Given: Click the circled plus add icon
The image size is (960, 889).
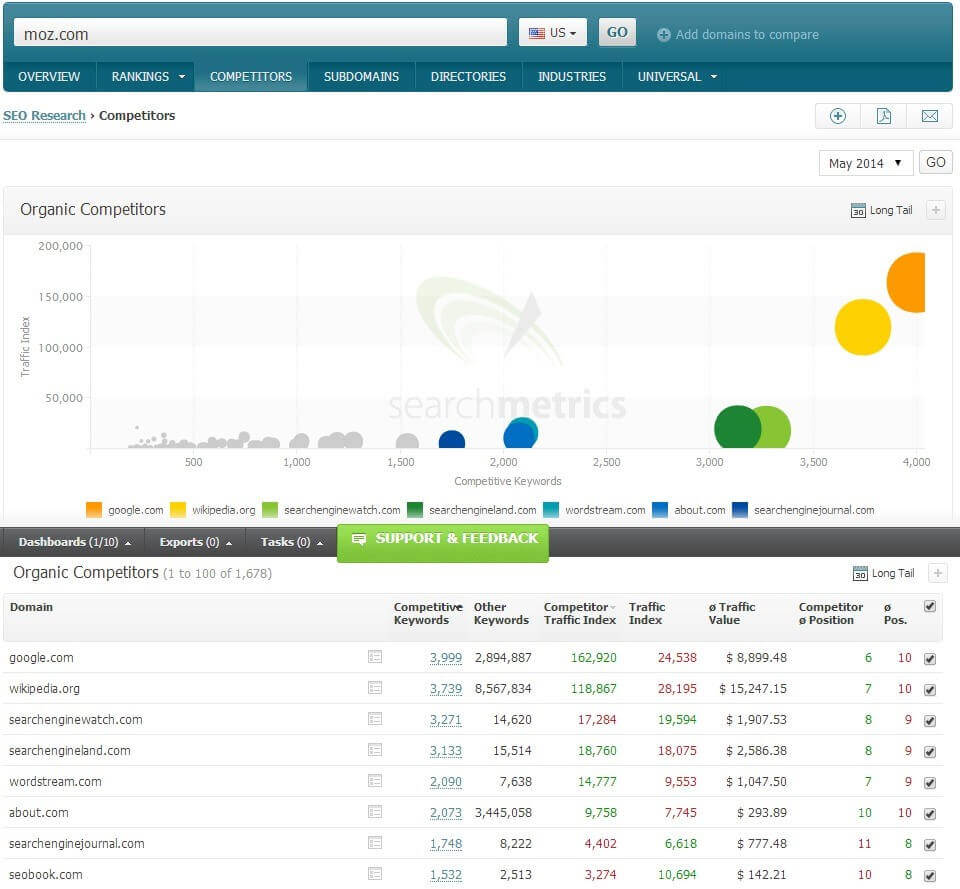Looking at the screenshot, I should pyautogui.click(x=838, y=116).
